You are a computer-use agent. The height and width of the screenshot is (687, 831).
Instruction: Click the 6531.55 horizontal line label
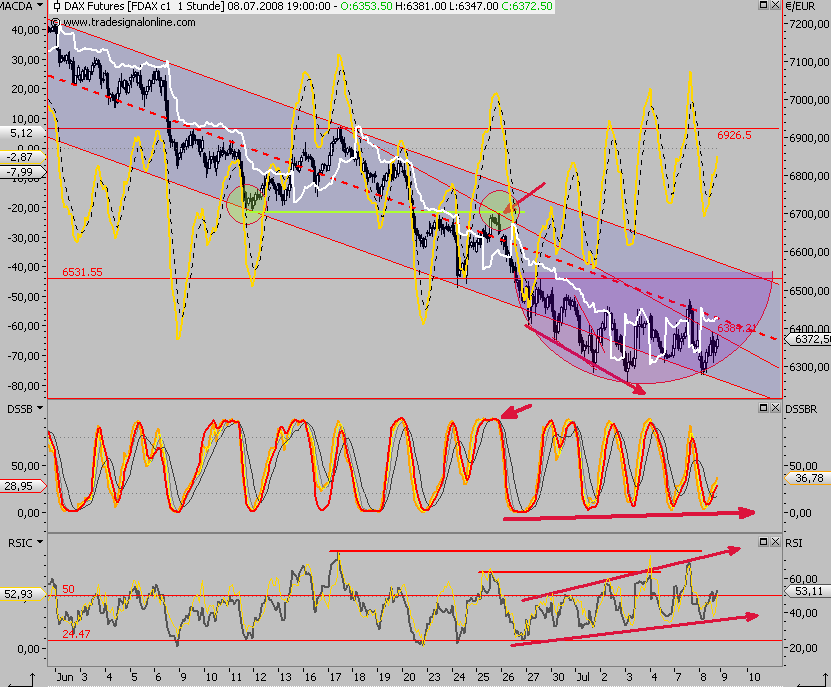(82, 272)
